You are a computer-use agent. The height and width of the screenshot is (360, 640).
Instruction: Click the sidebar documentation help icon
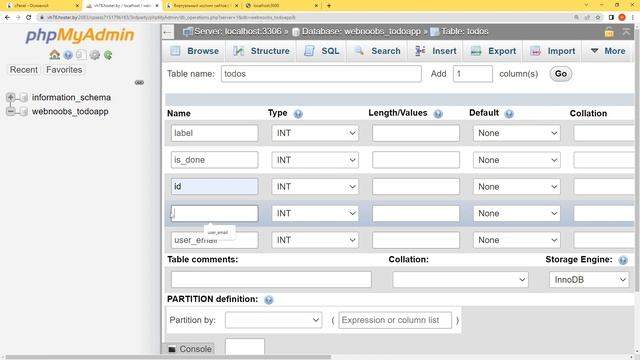tap(68, 55)
